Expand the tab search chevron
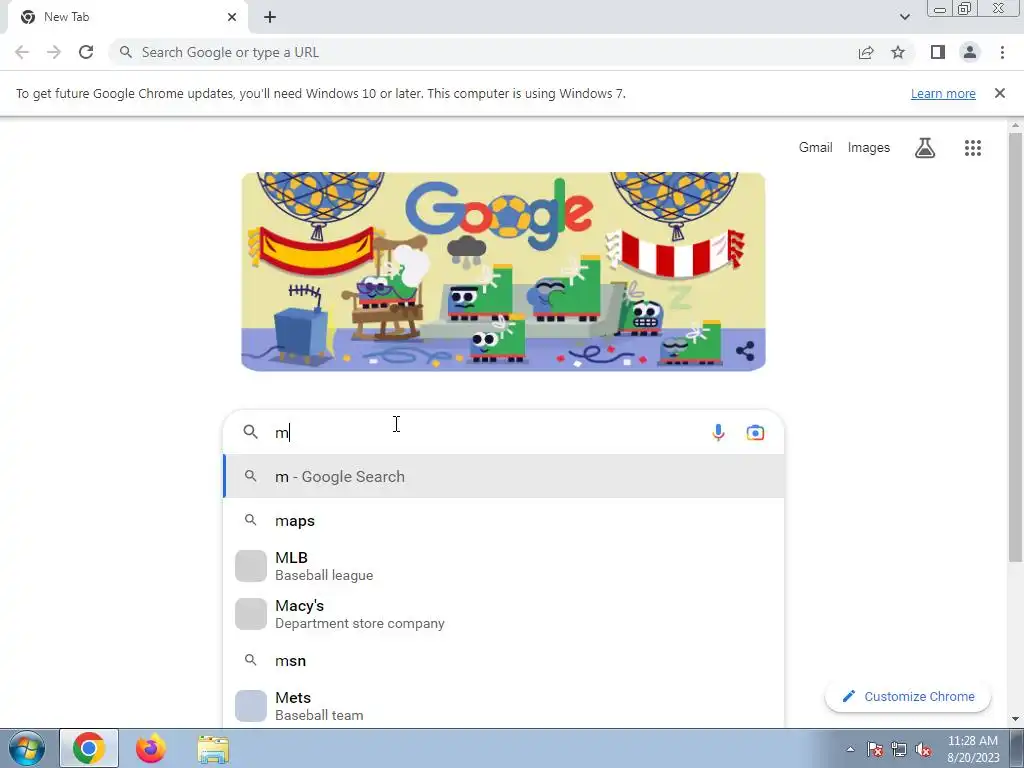1024x768 pixels. (x=904, y=17)
